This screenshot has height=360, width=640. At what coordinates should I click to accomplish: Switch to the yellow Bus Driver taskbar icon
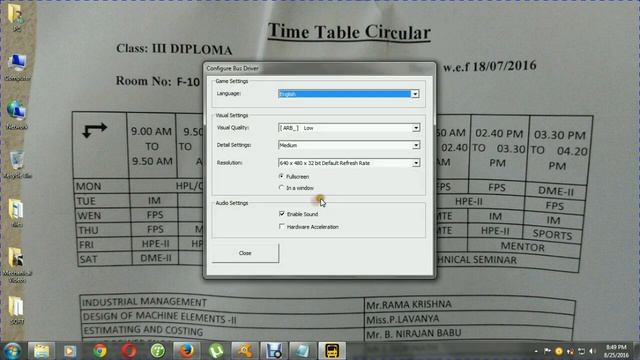coord(331,351)
